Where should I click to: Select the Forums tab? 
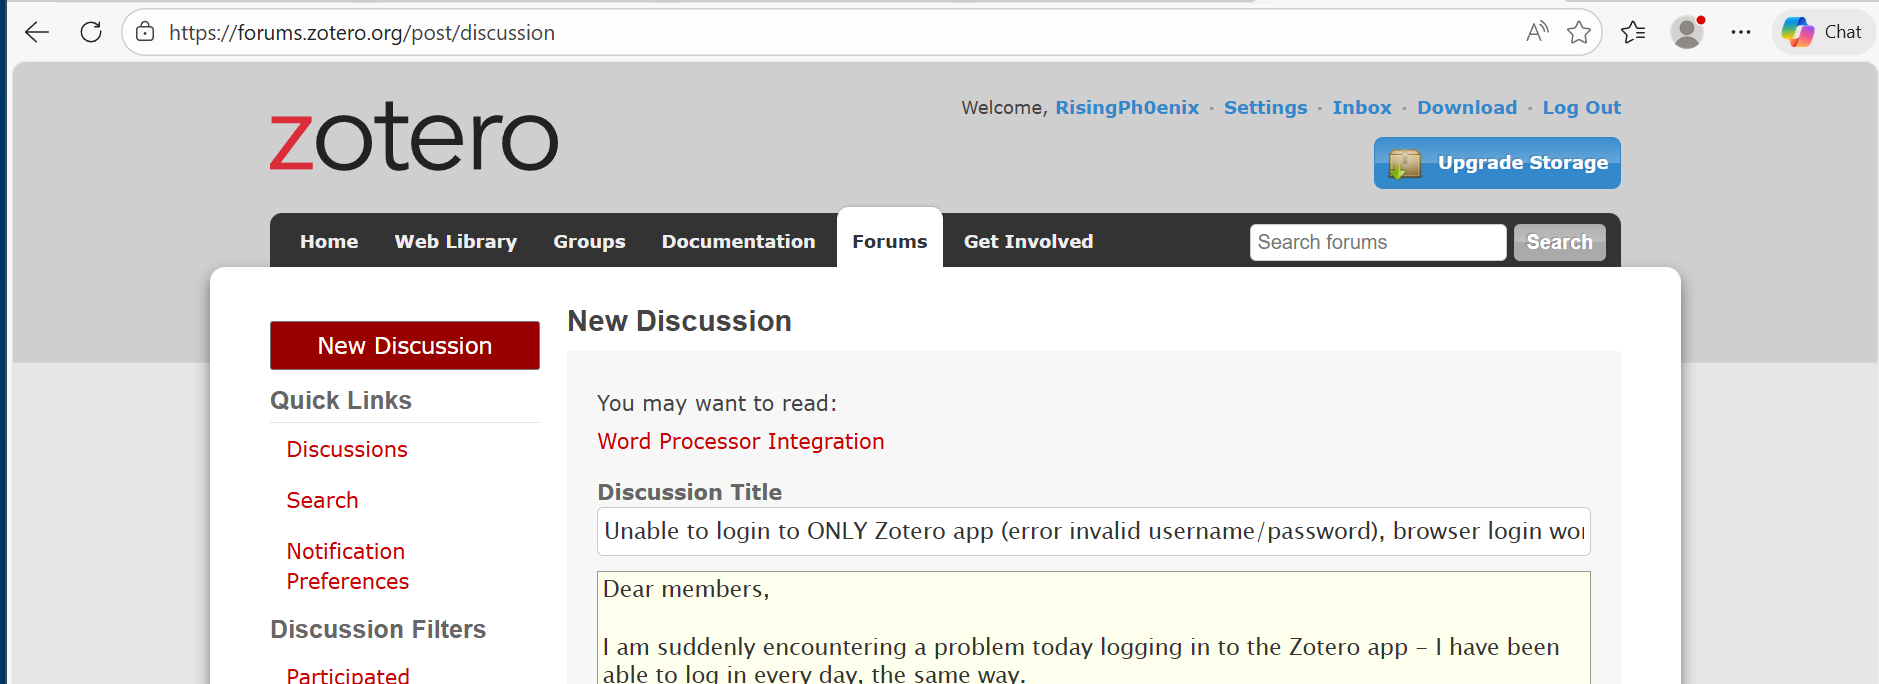tap(890, 240)
